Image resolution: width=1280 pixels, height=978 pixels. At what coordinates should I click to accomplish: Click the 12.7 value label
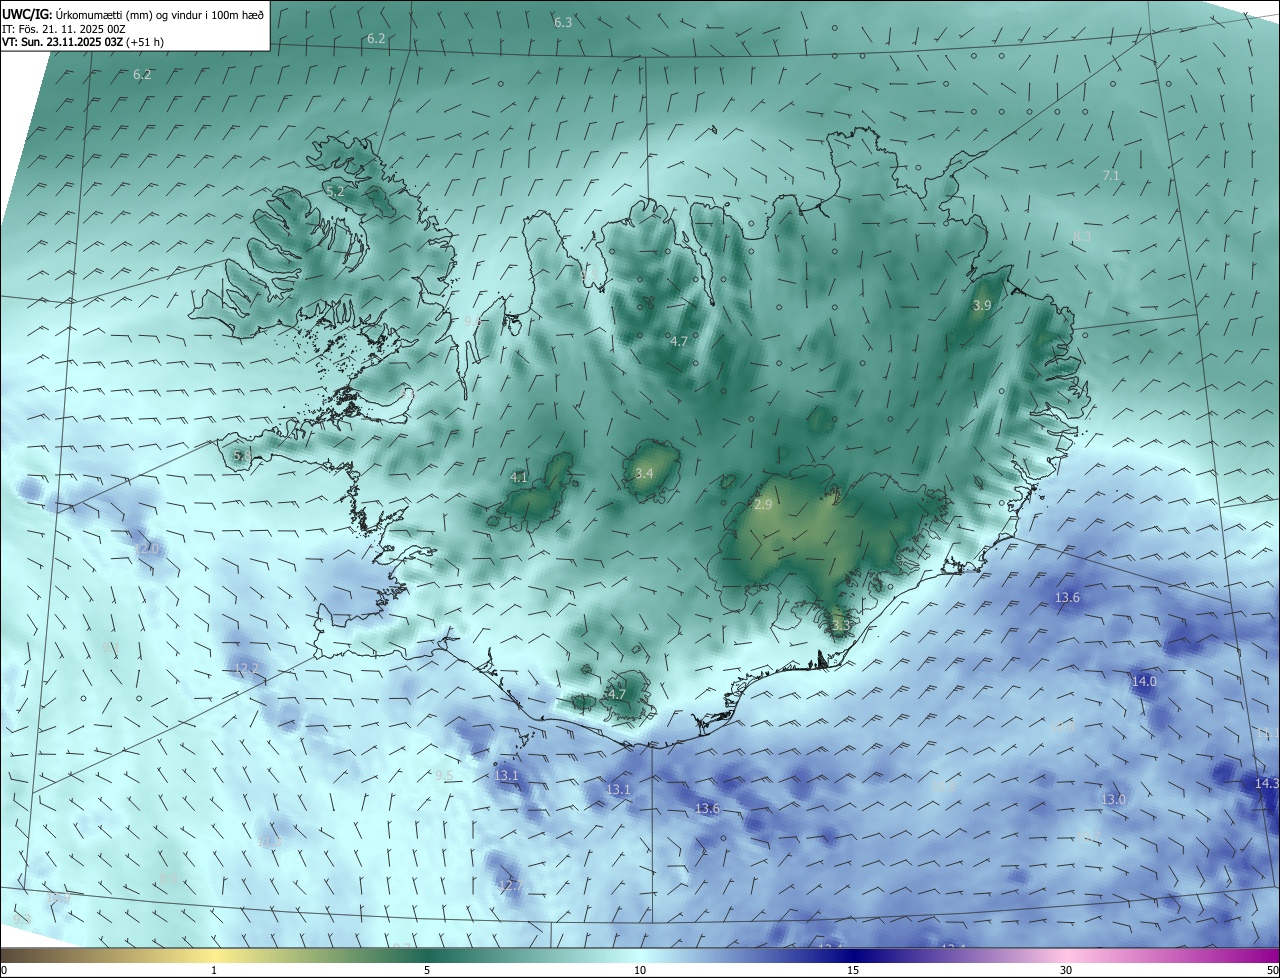click(x=510, y=886)
